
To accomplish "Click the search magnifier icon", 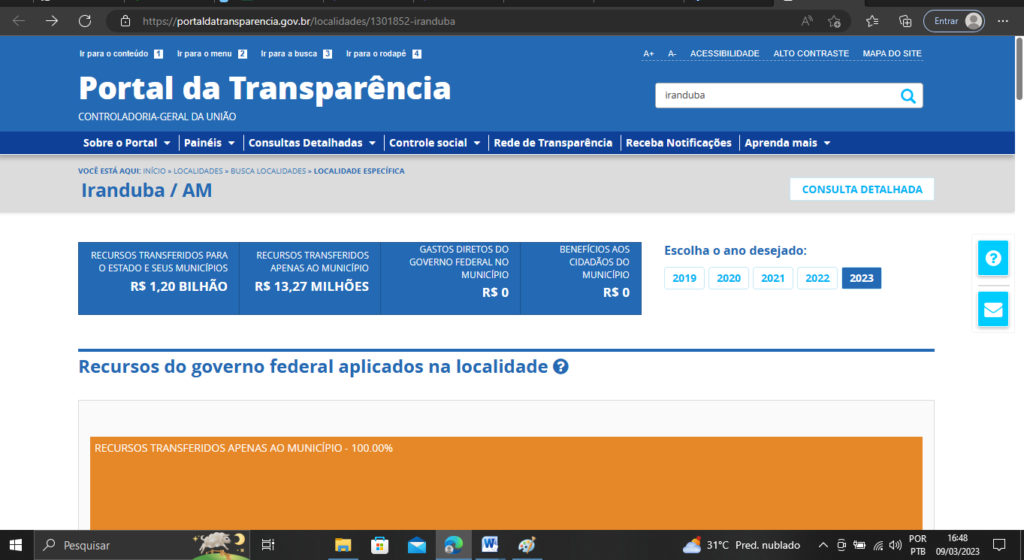I will [x=907, y=96].
